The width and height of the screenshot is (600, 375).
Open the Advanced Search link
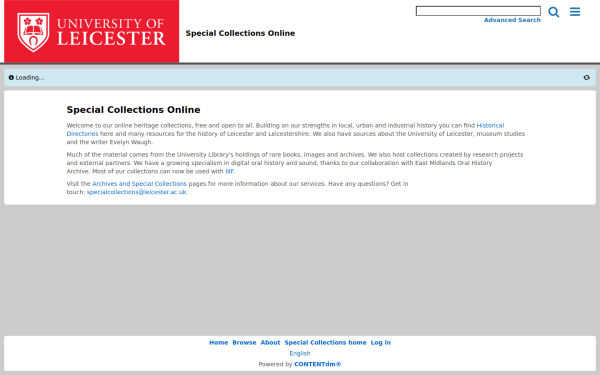point(512,20)
